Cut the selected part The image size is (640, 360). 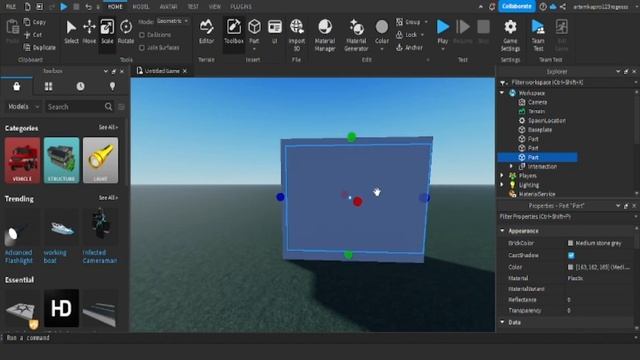(33, 35)
